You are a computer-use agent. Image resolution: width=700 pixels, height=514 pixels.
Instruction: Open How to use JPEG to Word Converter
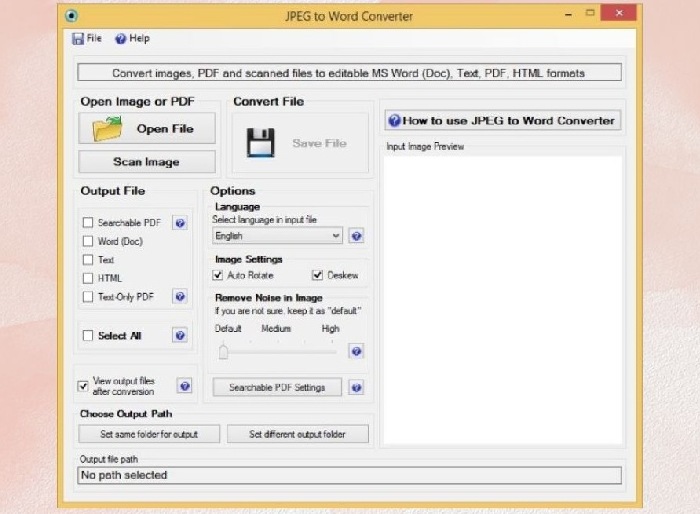(503, 121)
